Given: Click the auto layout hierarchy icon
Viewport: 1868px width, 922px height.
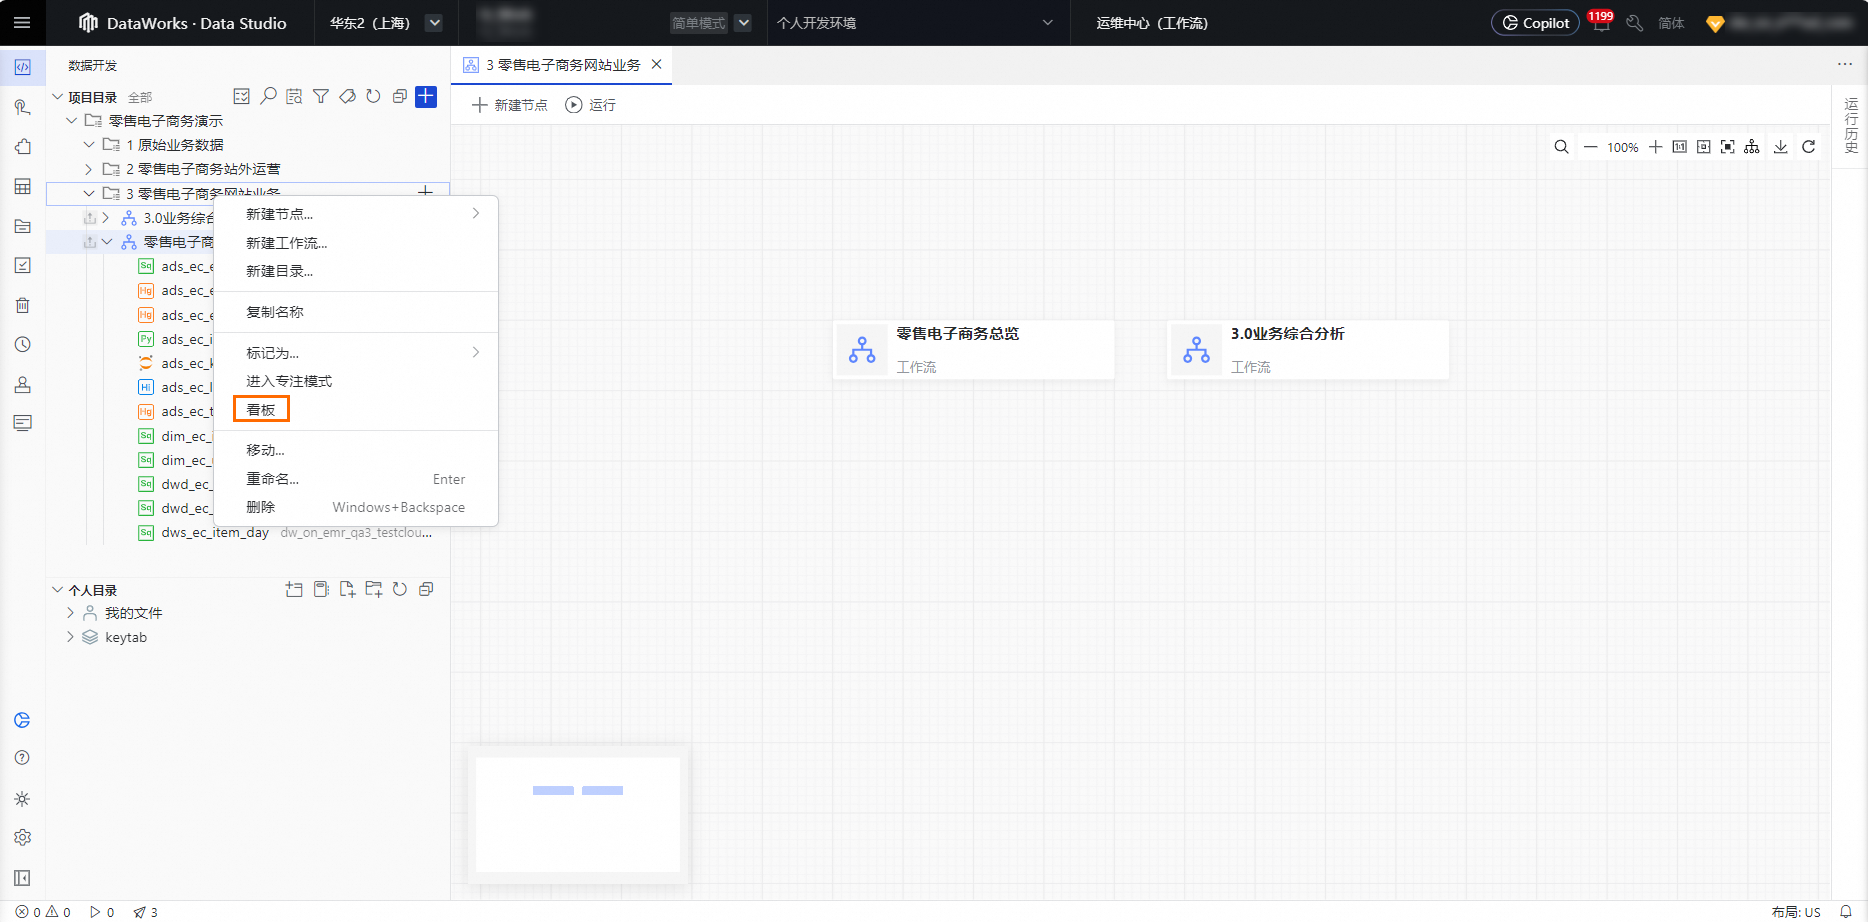Looking at the screenshot, I should click(1752, 147).
